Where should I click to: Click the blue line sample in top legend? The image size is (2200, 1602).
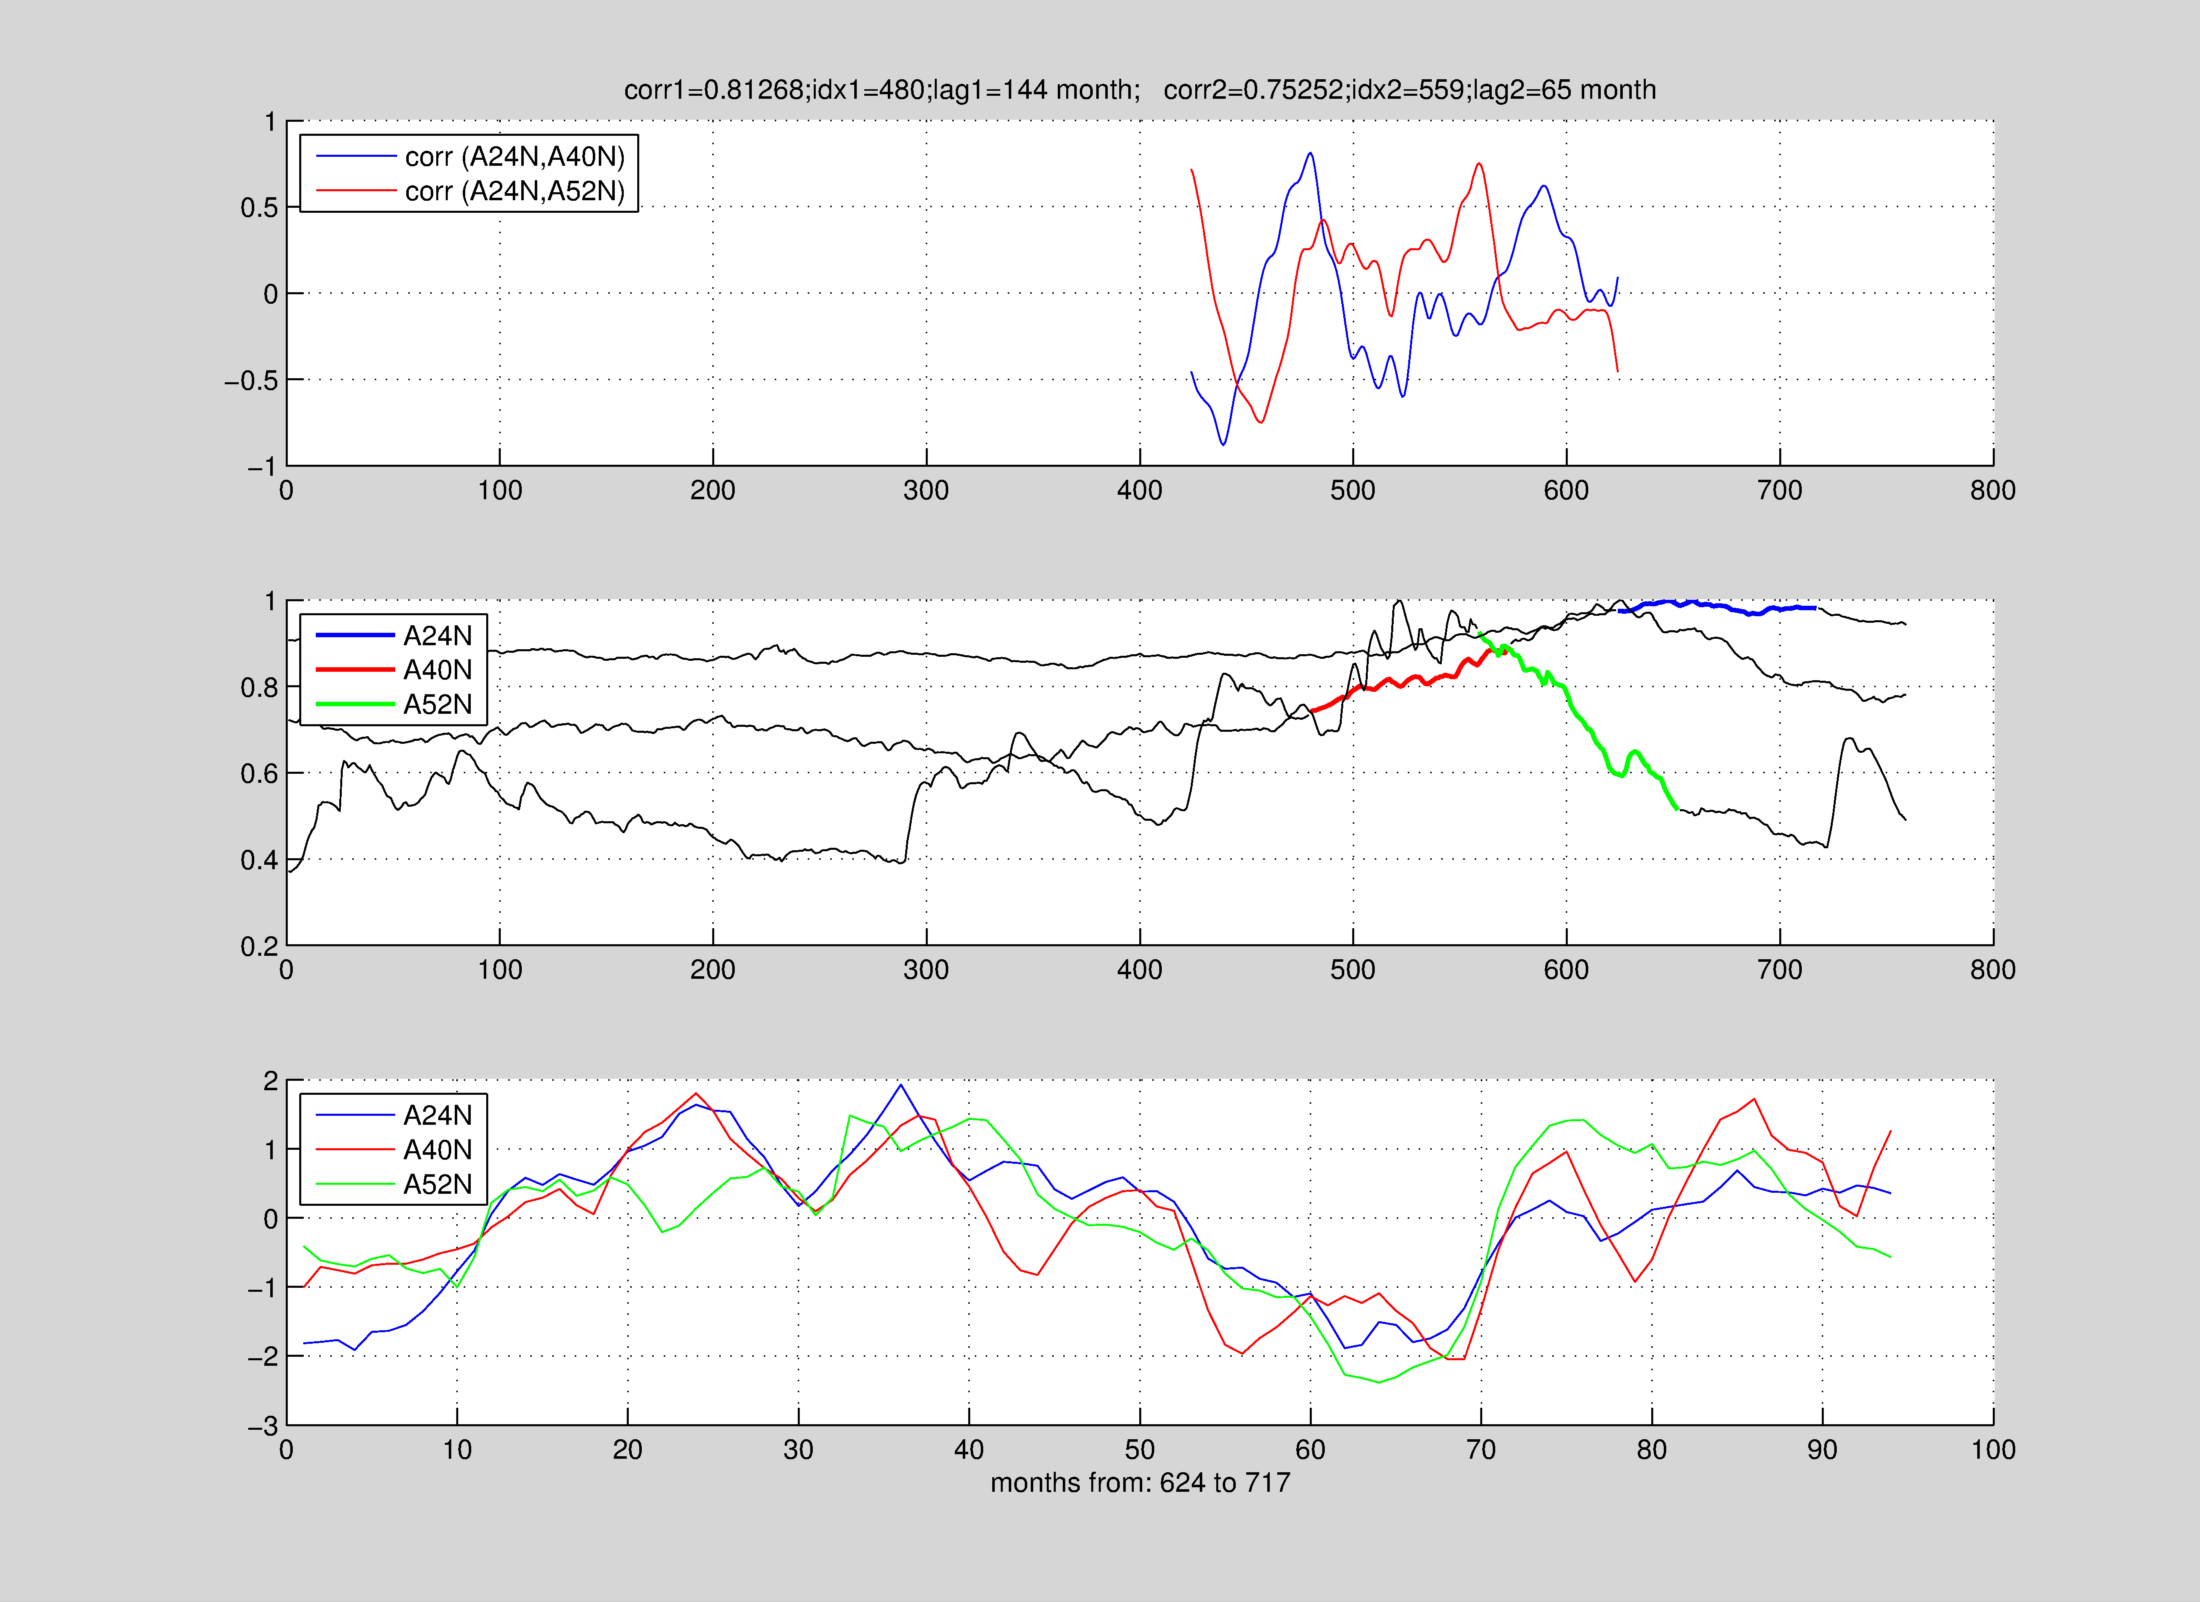tap(356, 157)
